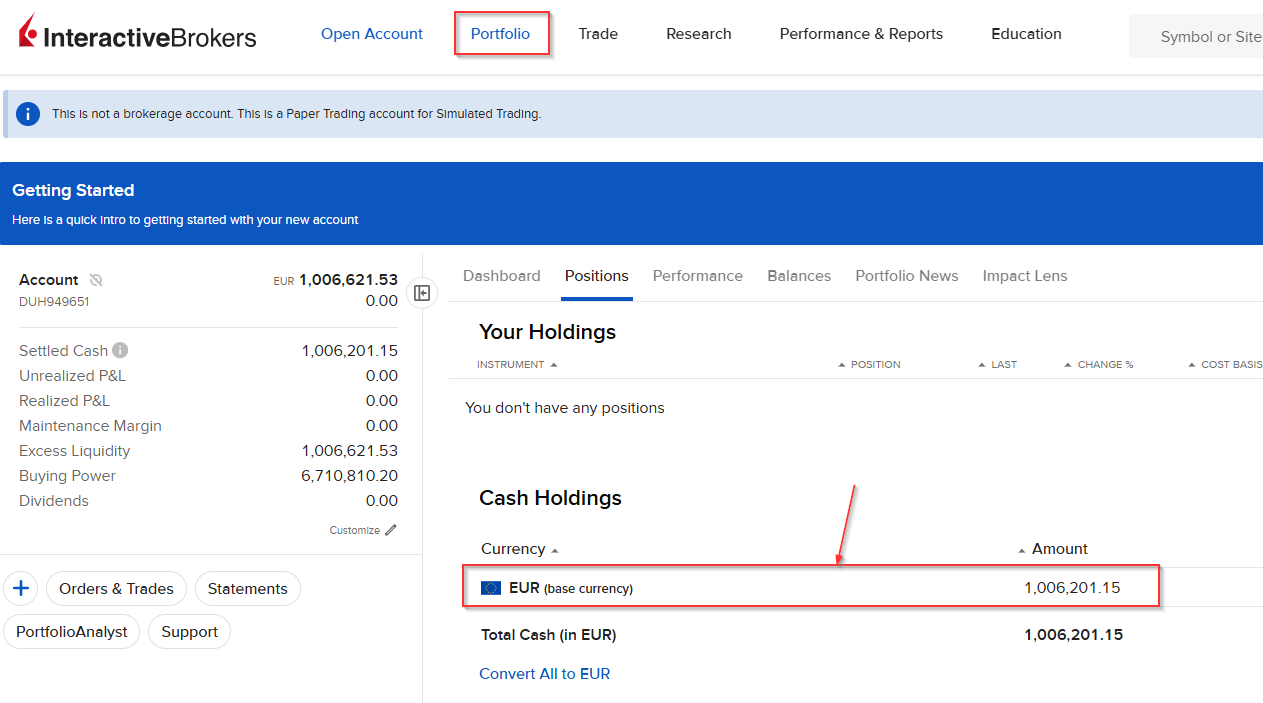Image resolution: width=1263 pixels, height=703 pixels.
Task: Click Convert All to EUR
Action: (x=544, y=673)
